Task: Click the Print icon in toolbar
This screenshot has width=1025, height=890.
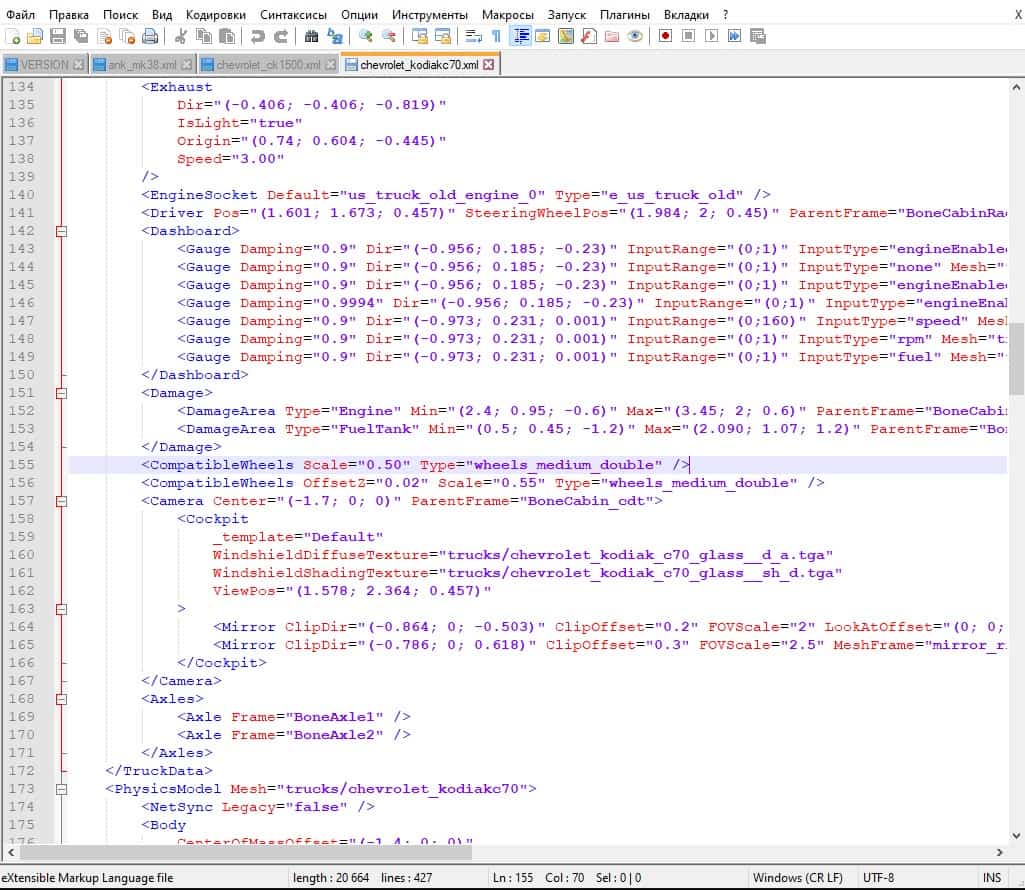Action: [150, 37]
